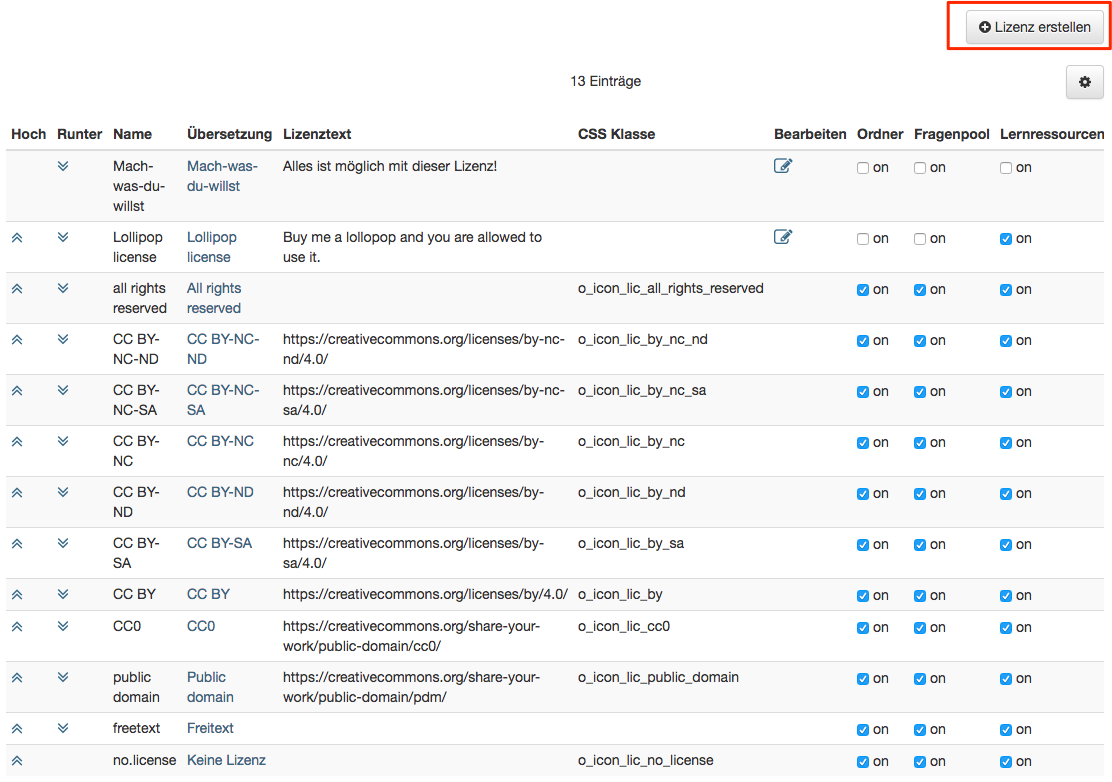
Task: Move no.license row up
Action: 17,760
